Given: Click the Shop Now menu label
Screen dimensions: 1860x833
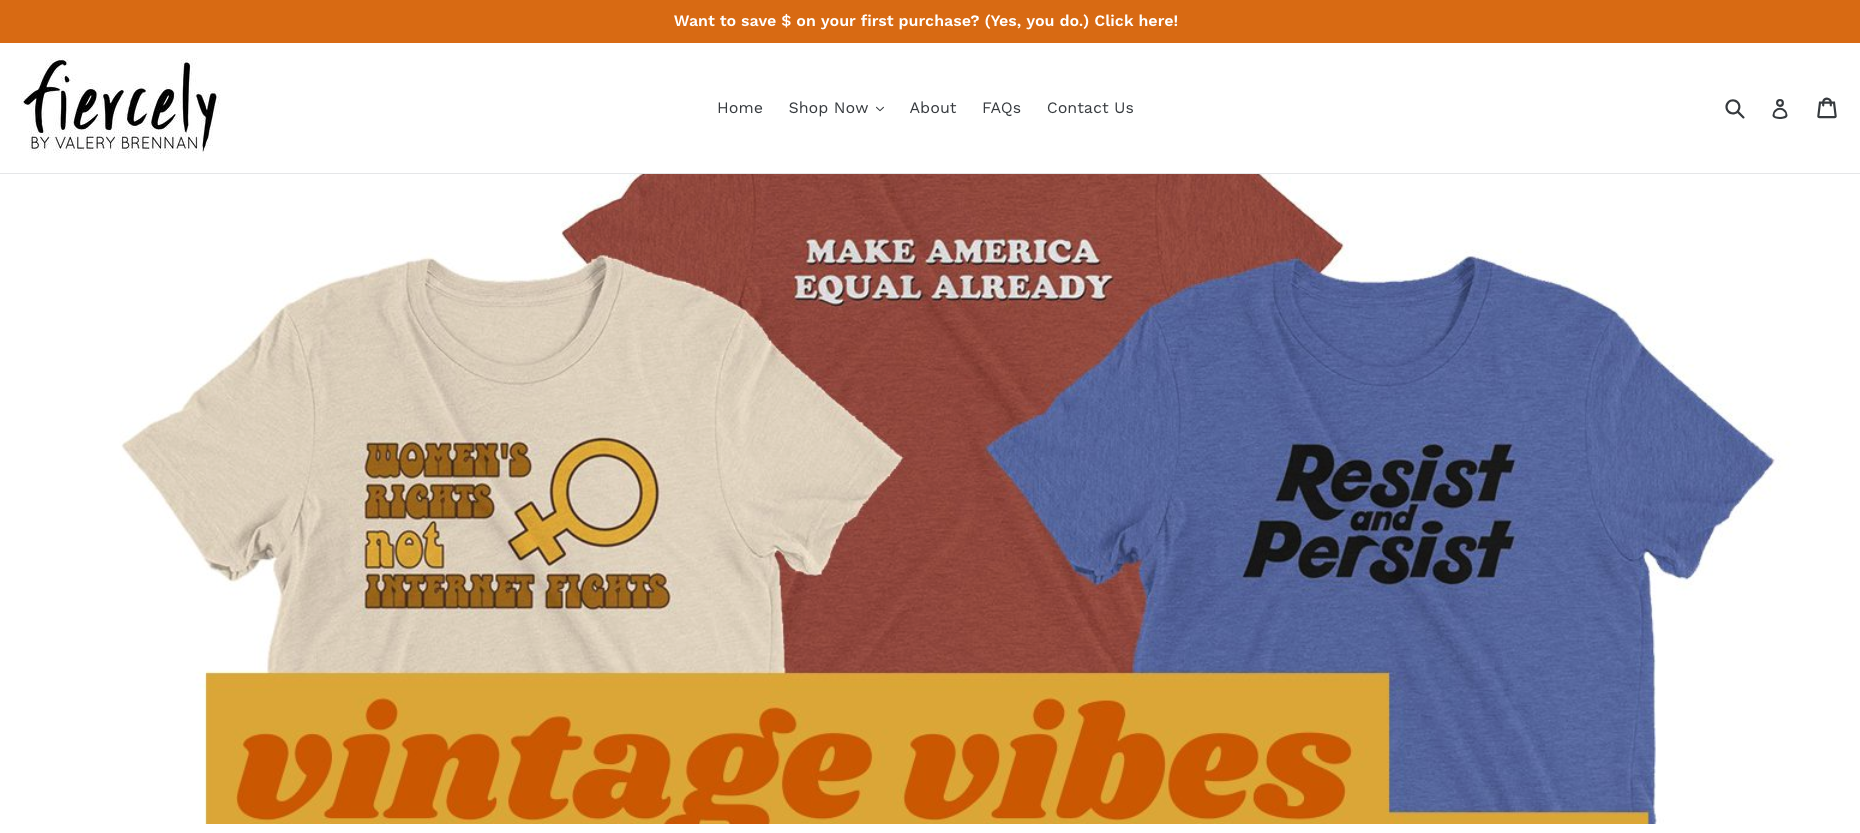Looking at the screenshot, I should pos(828,108).
